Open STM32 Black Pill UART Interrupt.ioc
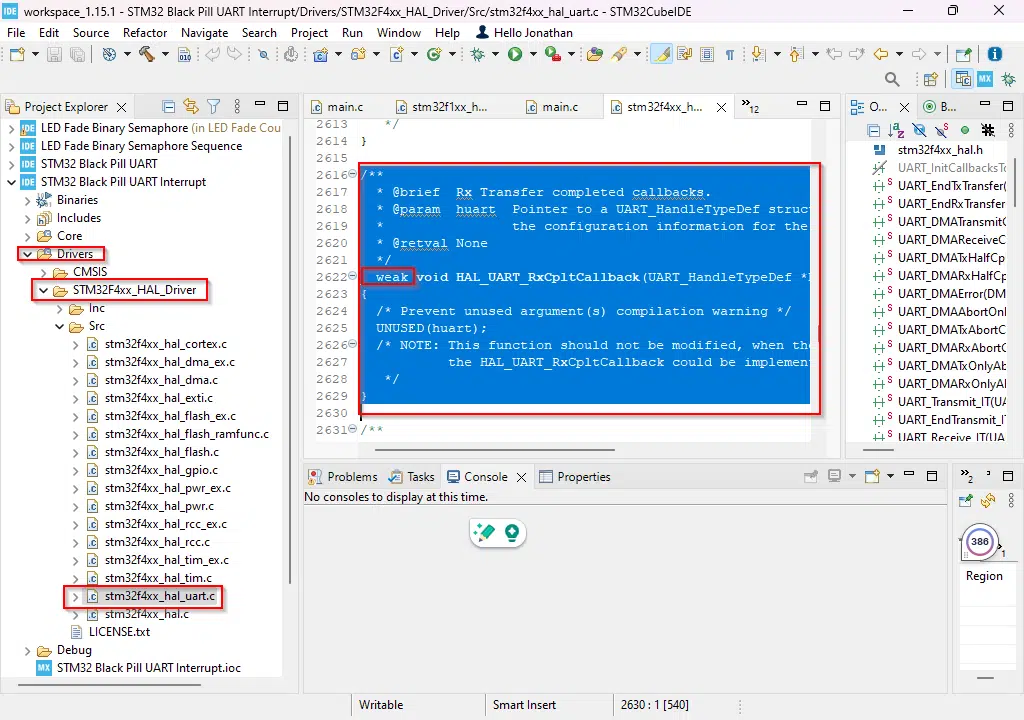This screenshot has width=1024, height=720. click(x=148, y=668)
